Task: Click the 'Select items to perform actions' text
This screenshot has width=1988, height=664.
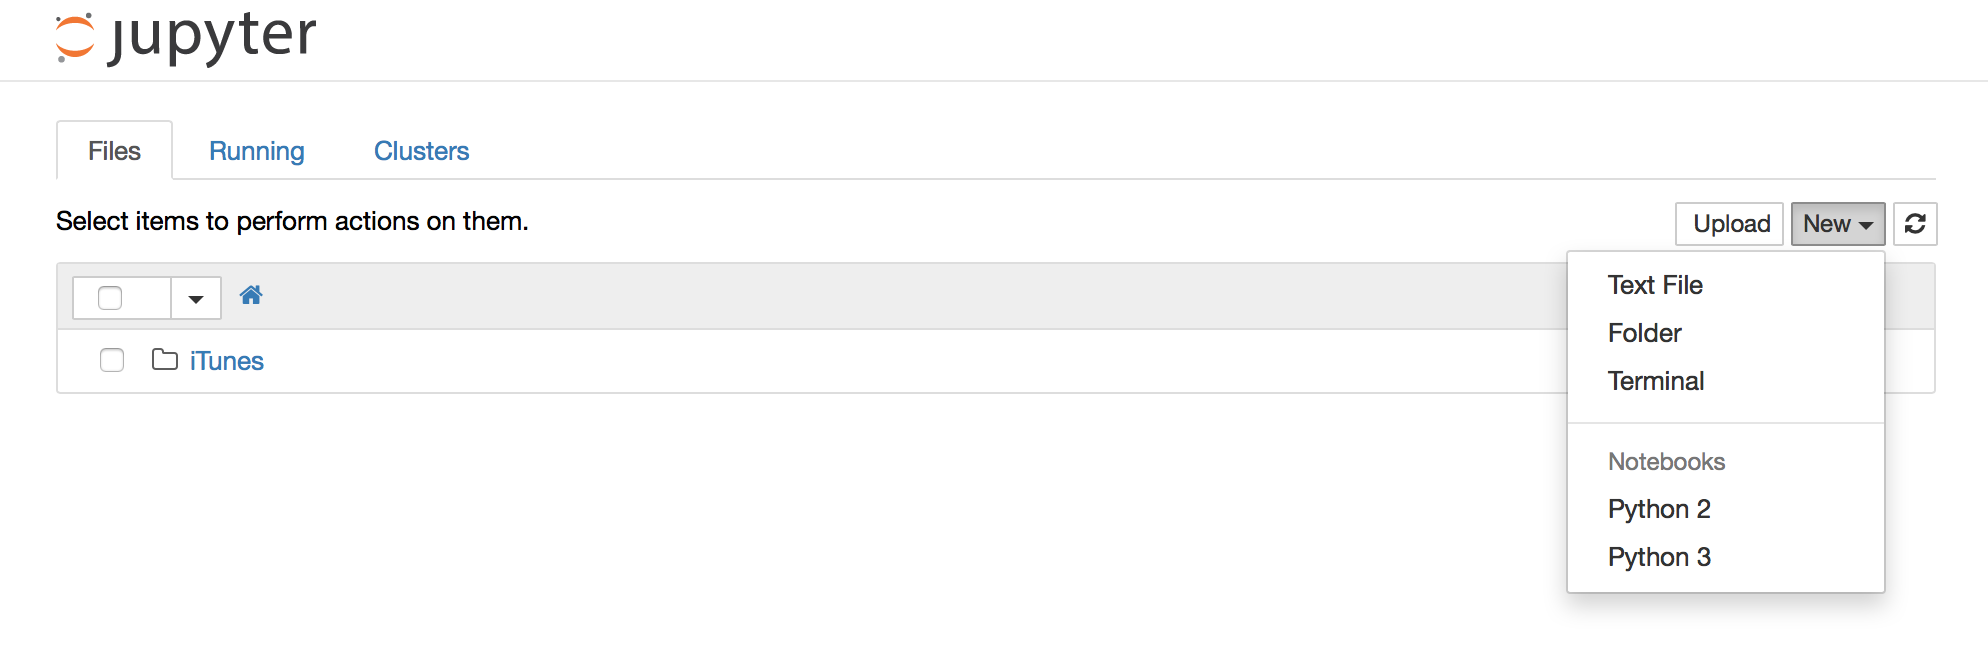Action: point(292,221)
